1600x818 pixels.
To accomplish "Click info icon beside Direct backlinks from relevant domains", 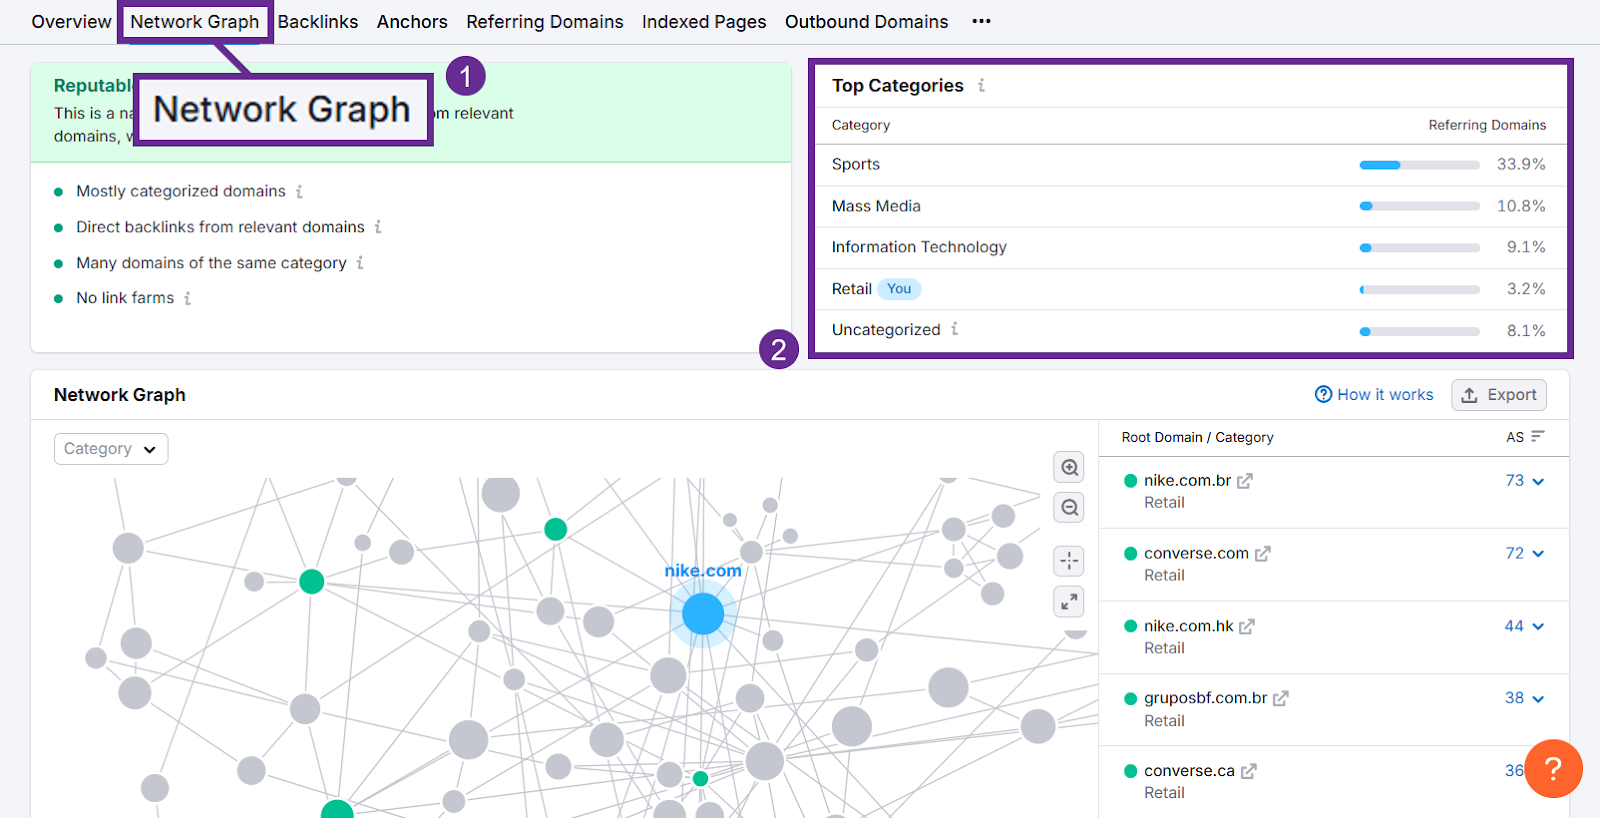I will (x=378, y=227).
